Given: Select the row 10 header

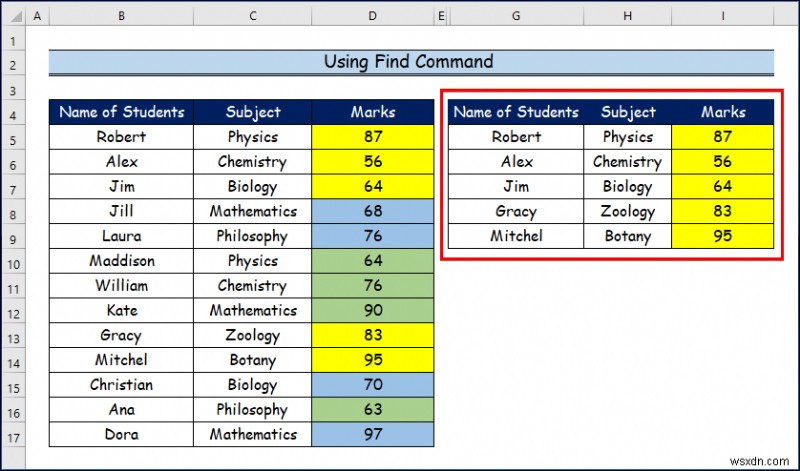Looking at the screenshot, I should (13, 261).
